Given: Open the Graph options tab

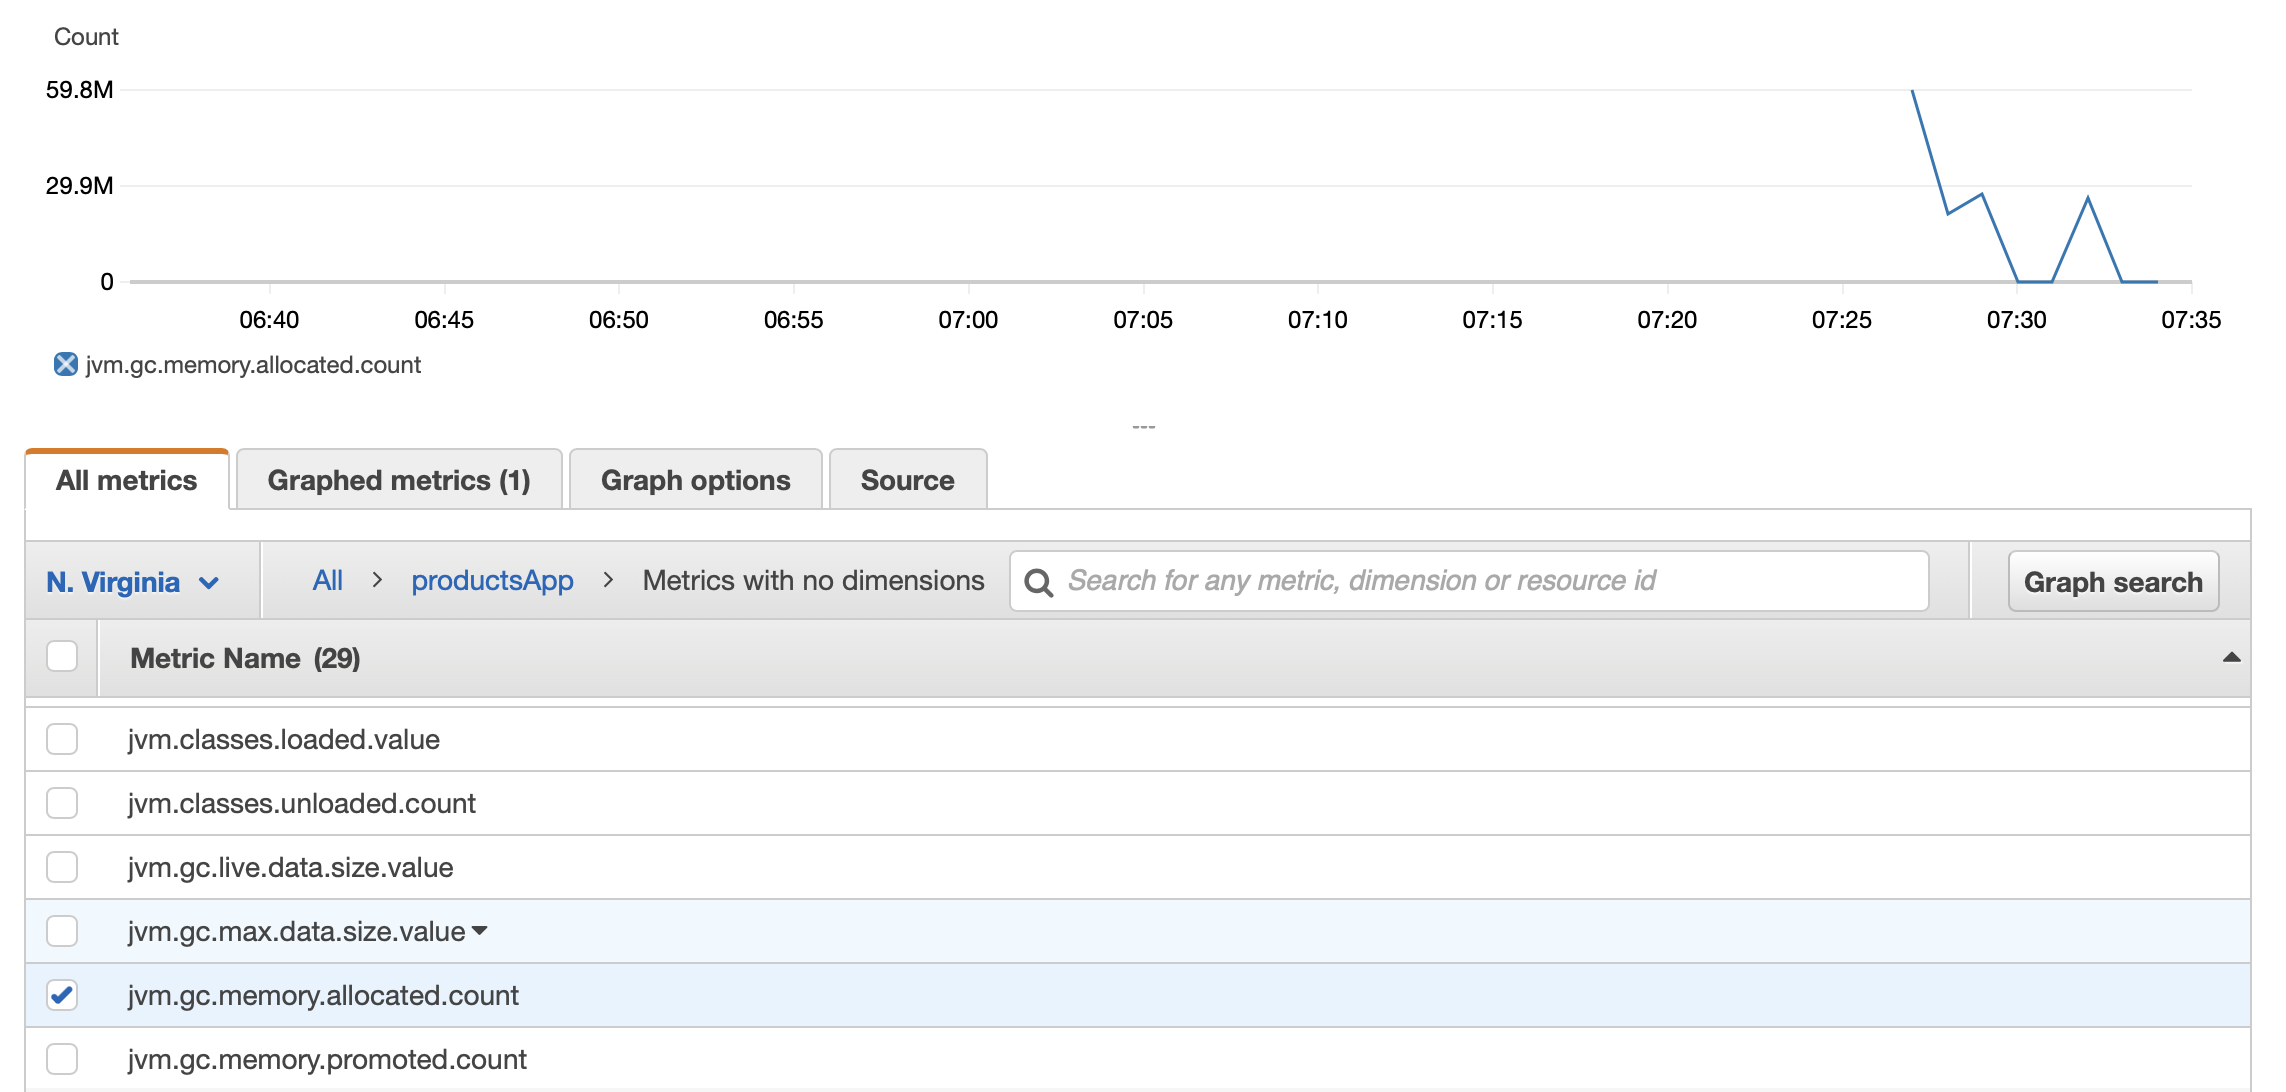Looking at the screenshot, I should 696,480.
